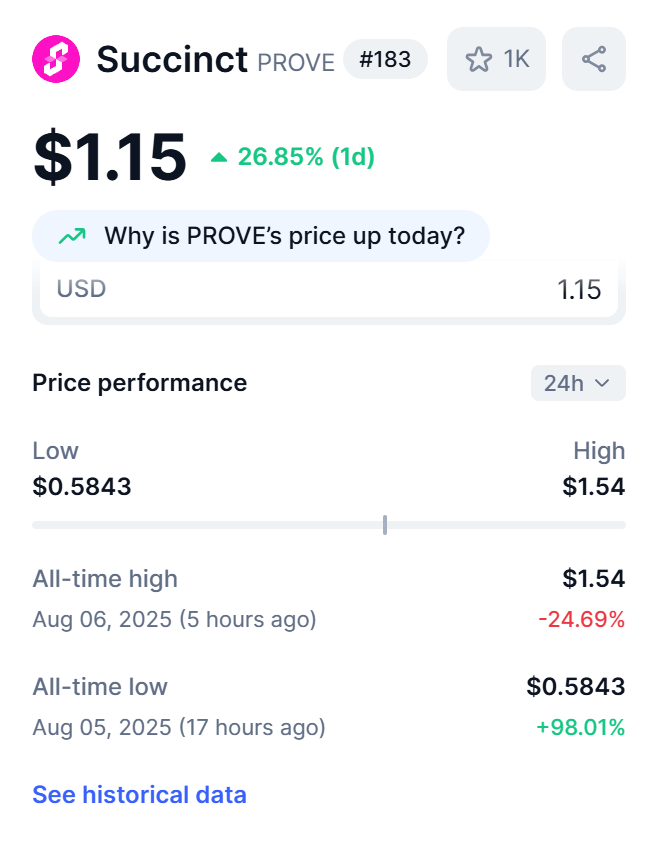
Task: Click the $1.15 main price
Action: point(110,157)
